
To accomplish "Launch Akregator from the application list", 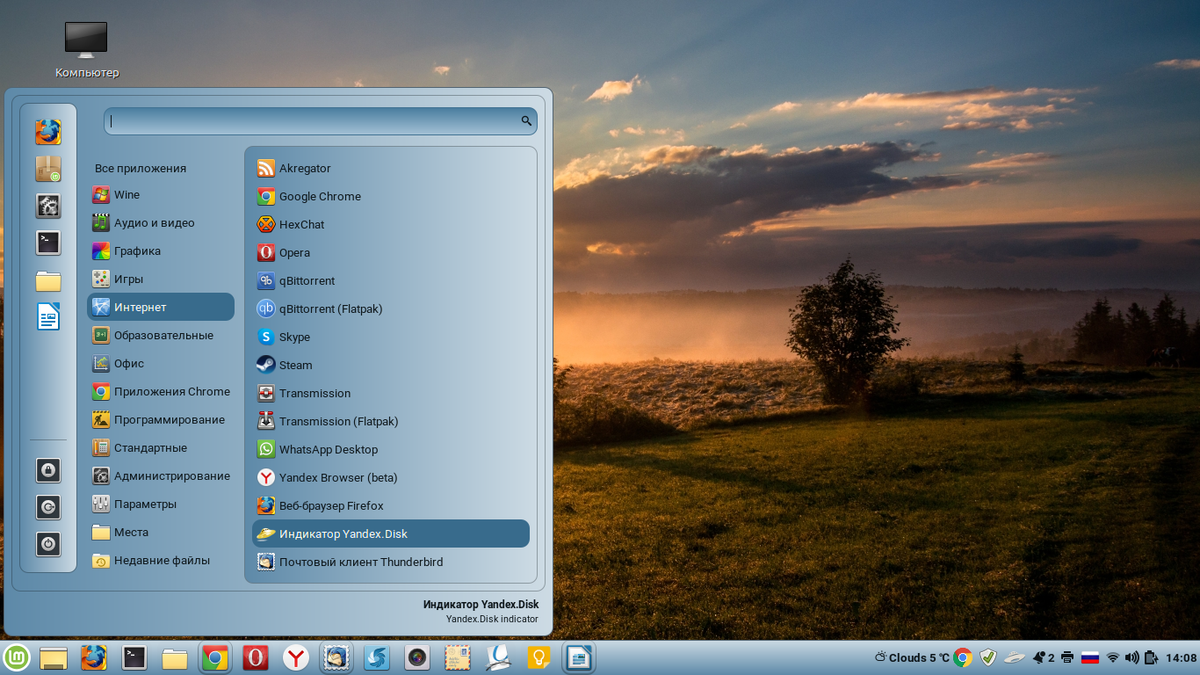I will 390,168.
